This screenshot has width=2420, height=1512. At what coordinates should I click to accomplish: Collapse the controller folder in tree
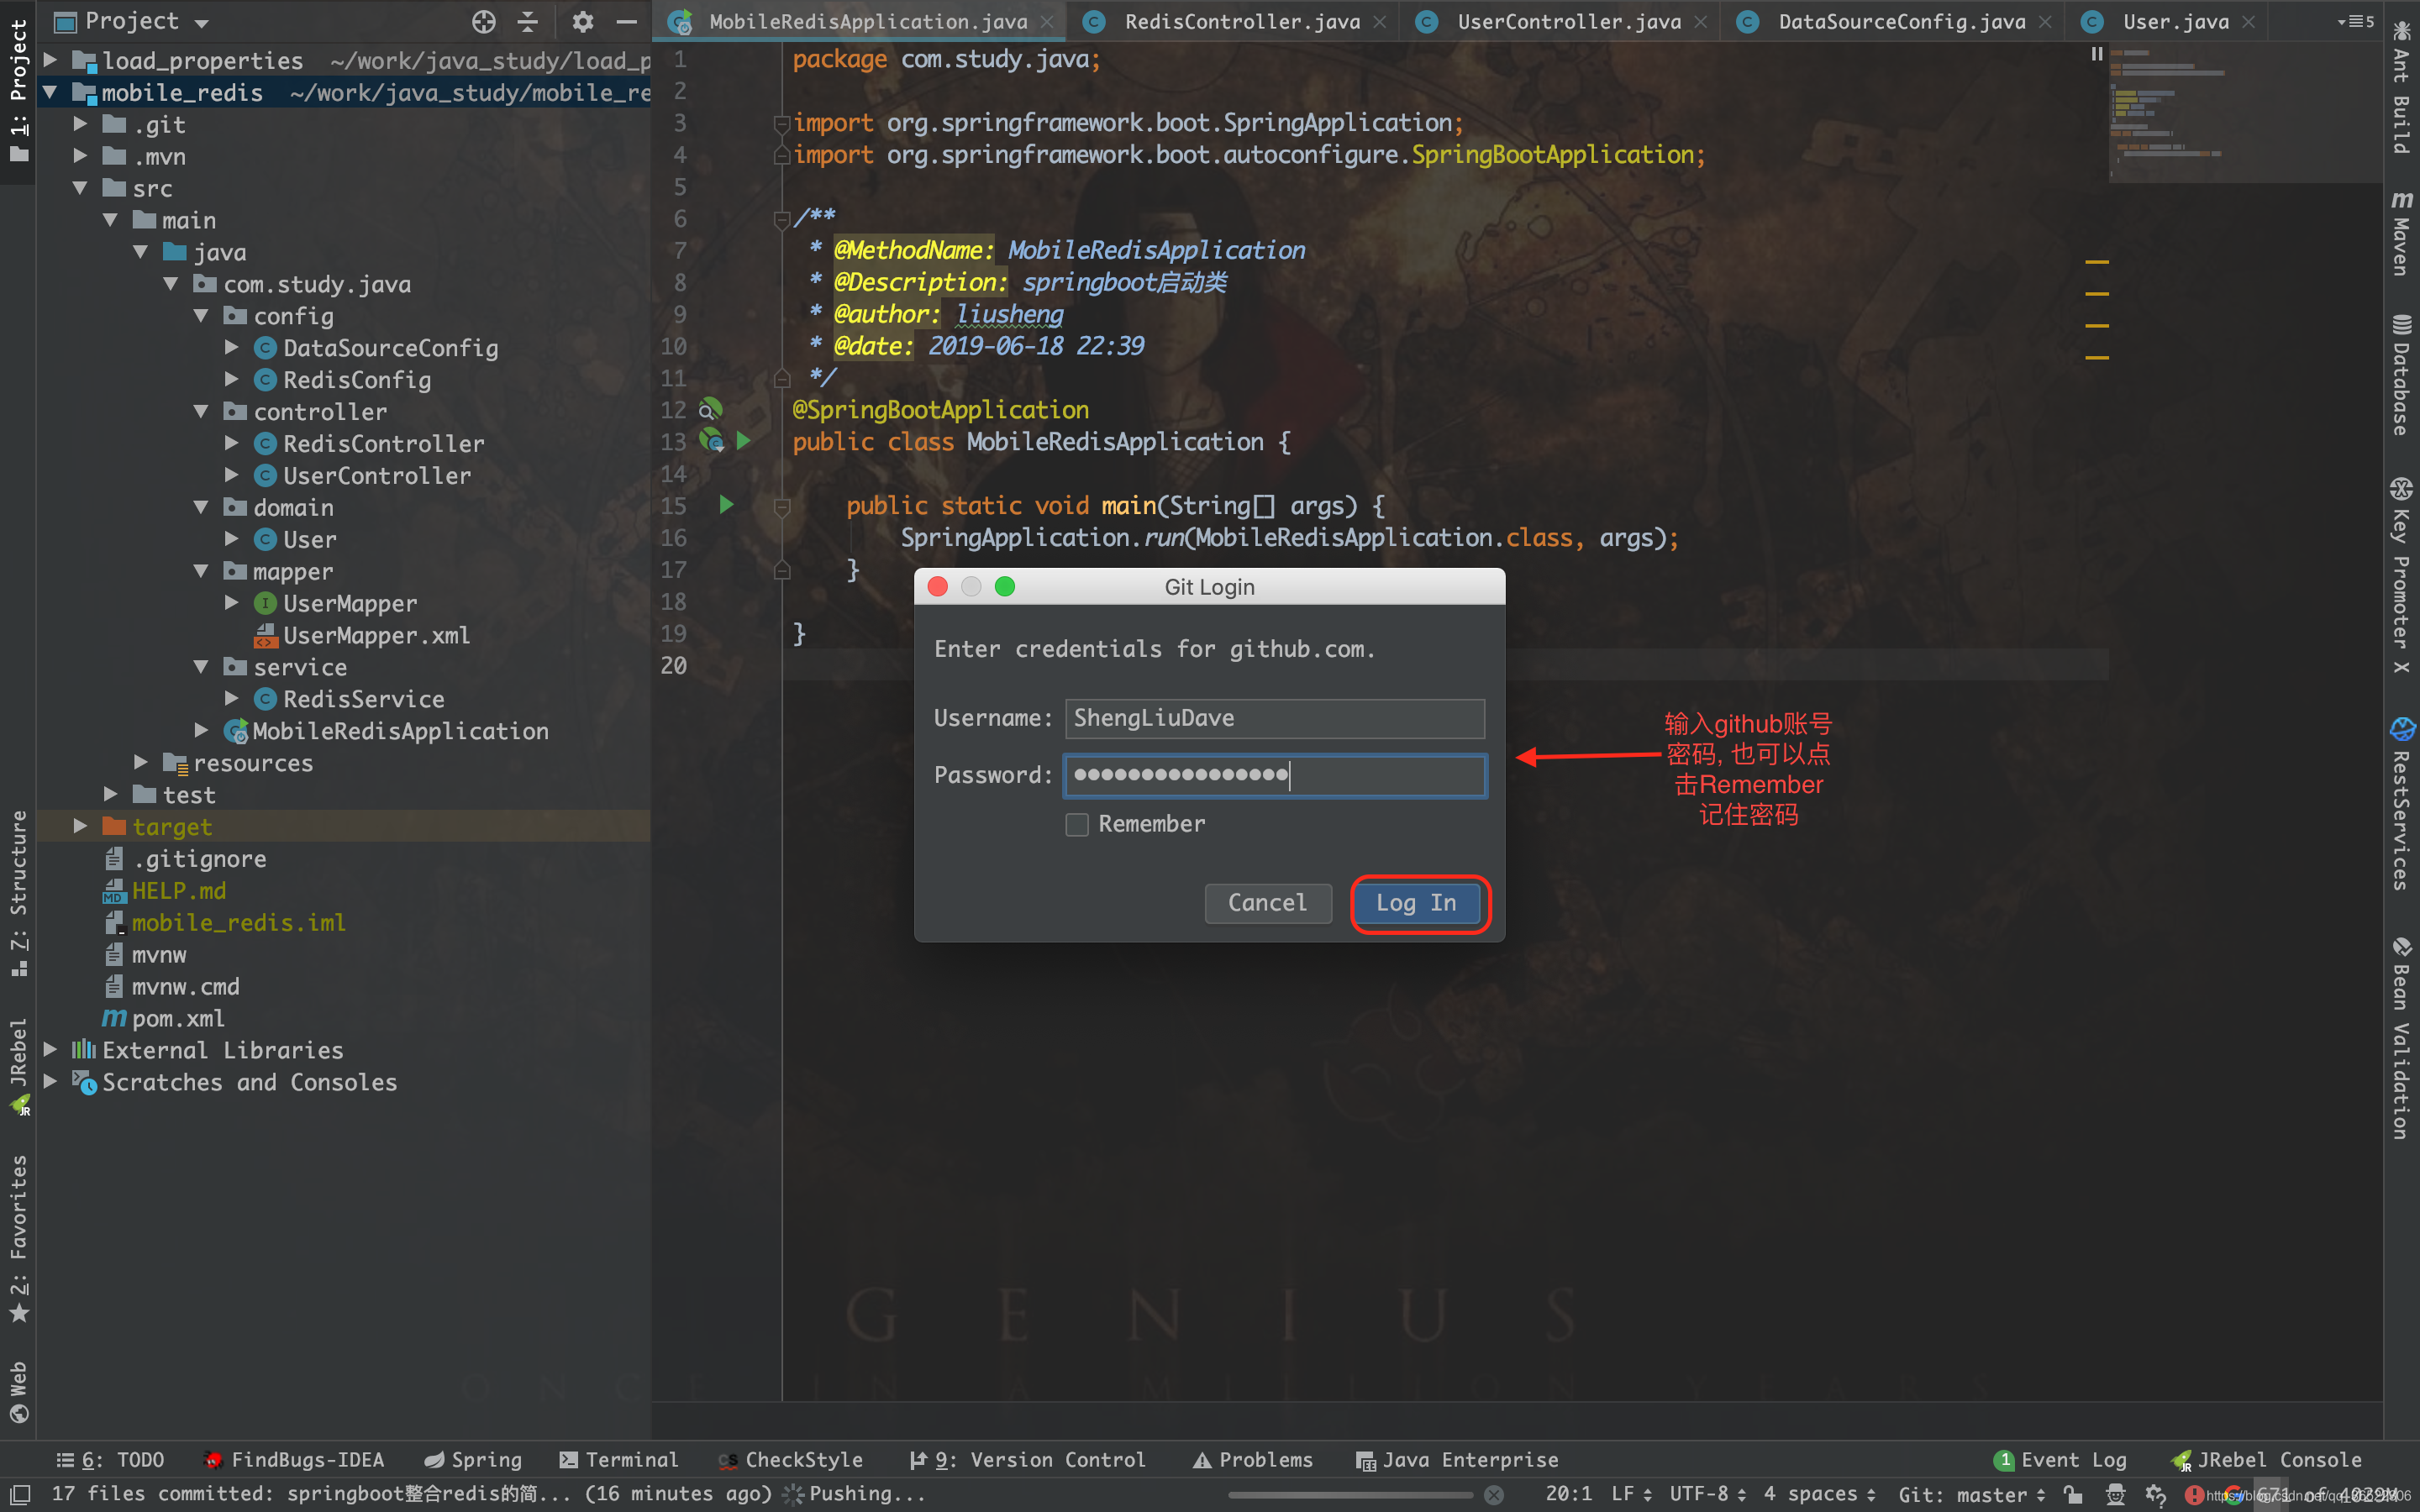click(209, 411)
